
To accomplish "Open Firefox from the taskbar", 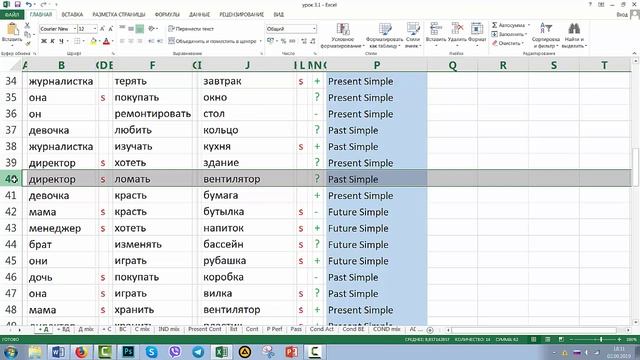I will coord(81,352).
